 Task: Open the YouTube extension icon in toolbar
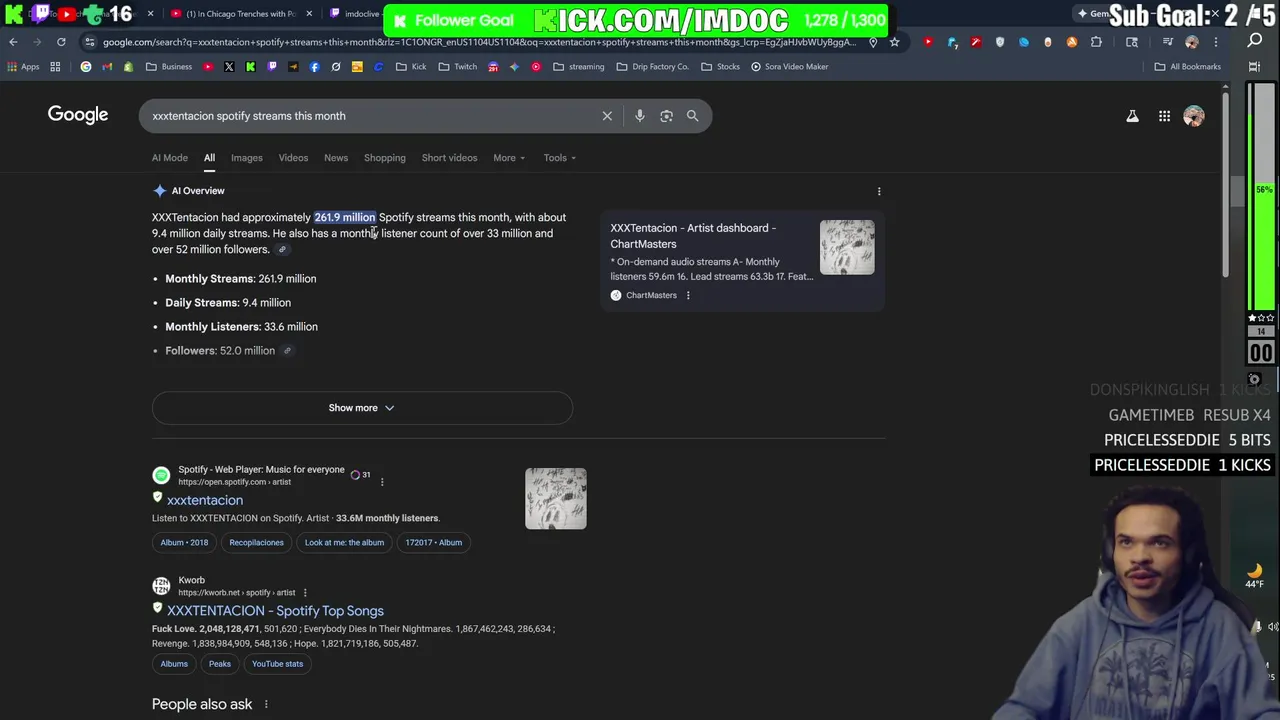[x=928, y=42]
